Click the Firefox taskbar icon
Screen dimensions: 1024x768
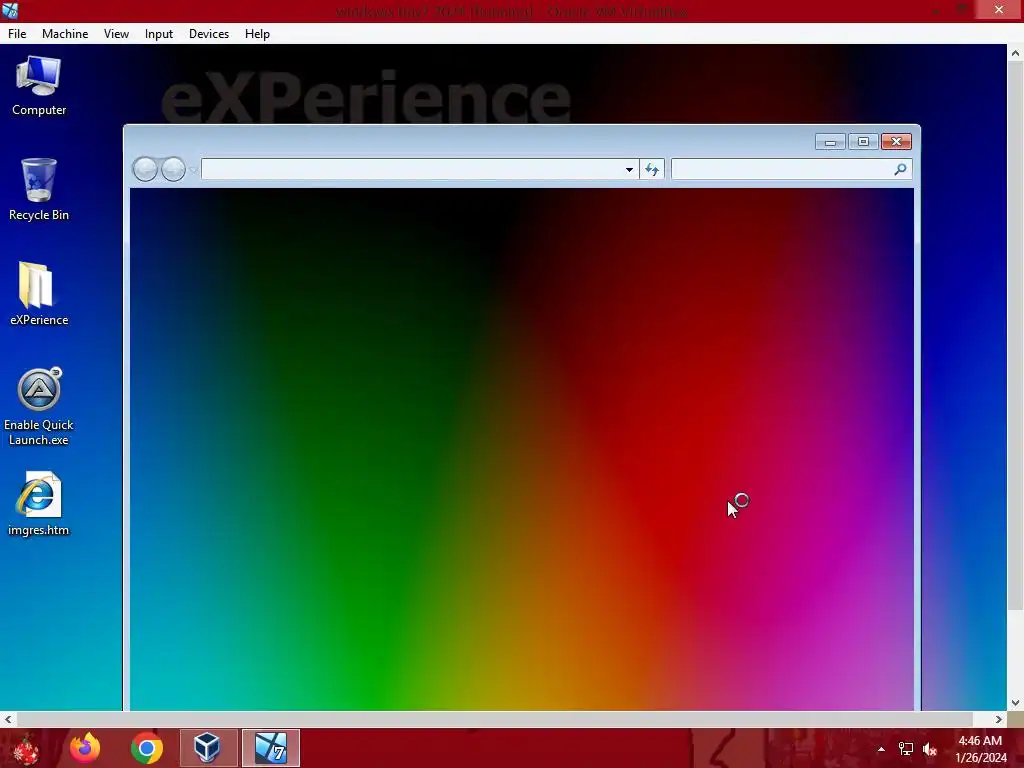85,748
